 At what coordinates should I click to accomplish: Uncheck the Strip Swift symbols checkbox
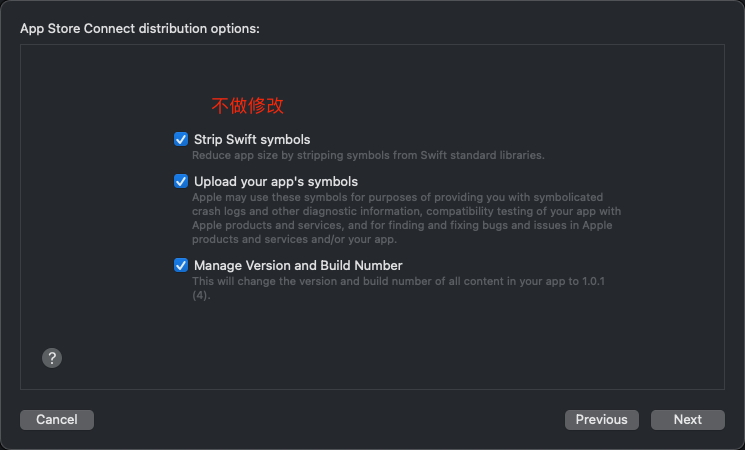pos(181,139)
